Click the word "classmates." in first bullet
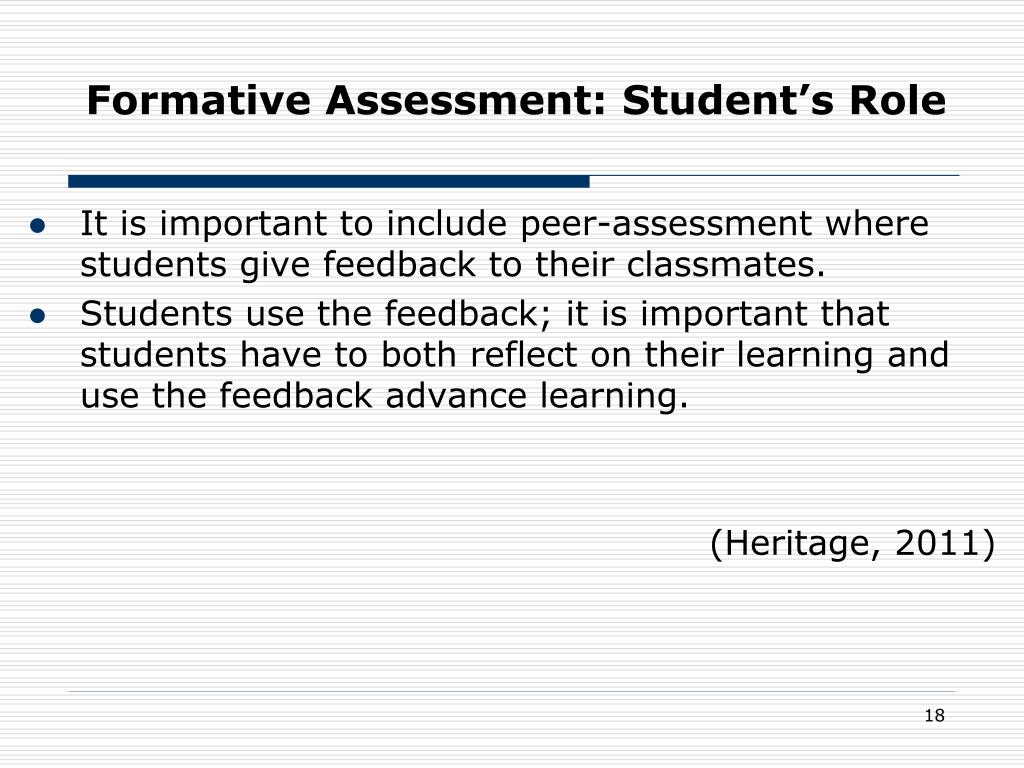The width and height of the screenshot is (1024, 768). tap(726, 264)
